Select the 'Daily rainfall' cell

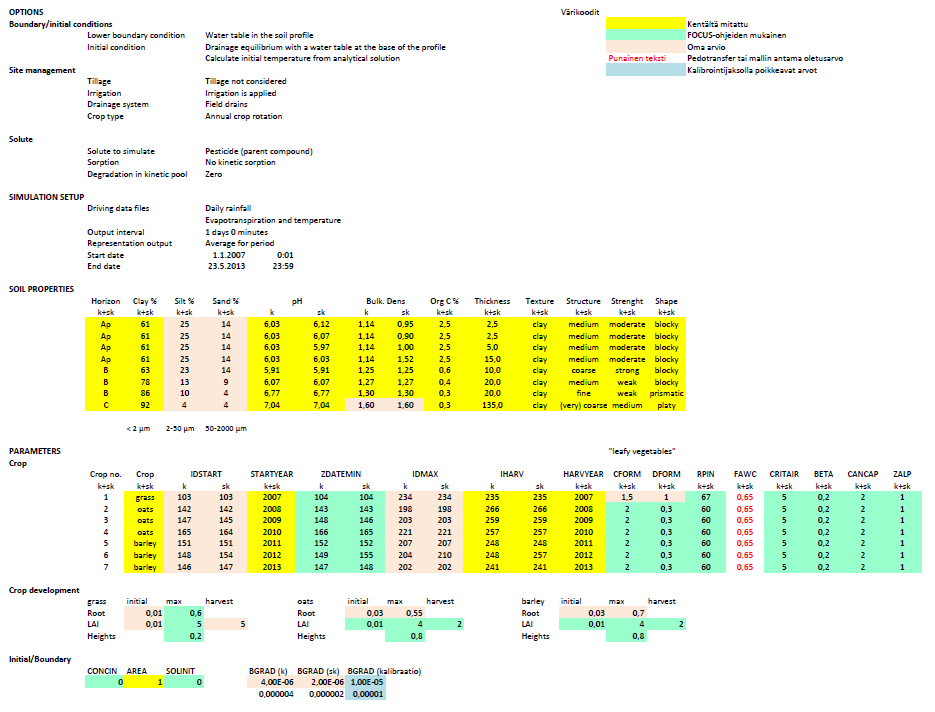click(228, 208)
